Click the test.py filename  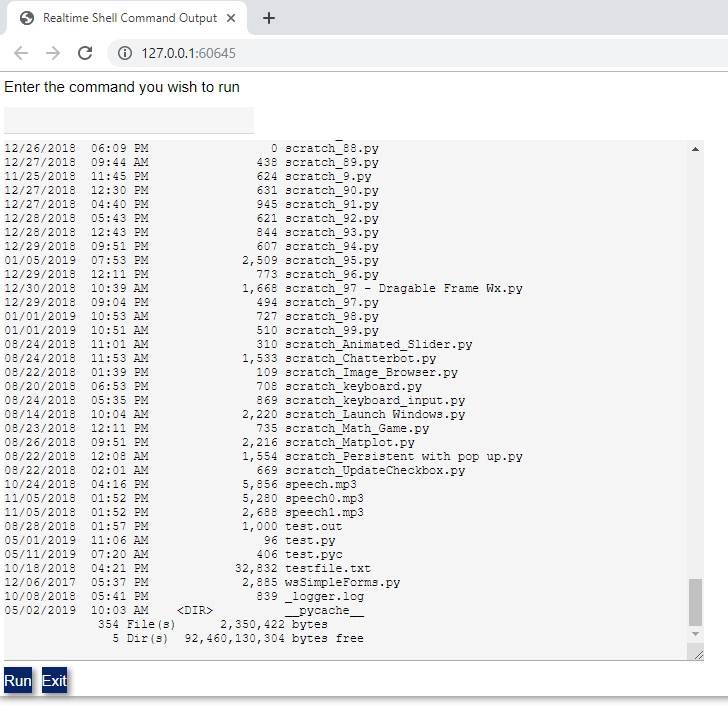pyautogui.click(x=310, y=540)
